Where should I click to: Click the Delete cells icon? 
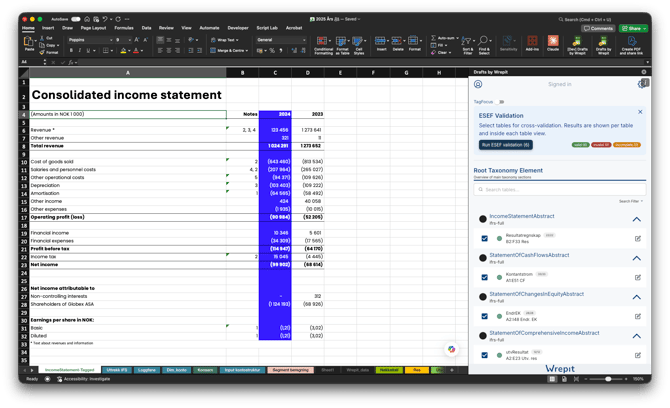tap(398, 43)
